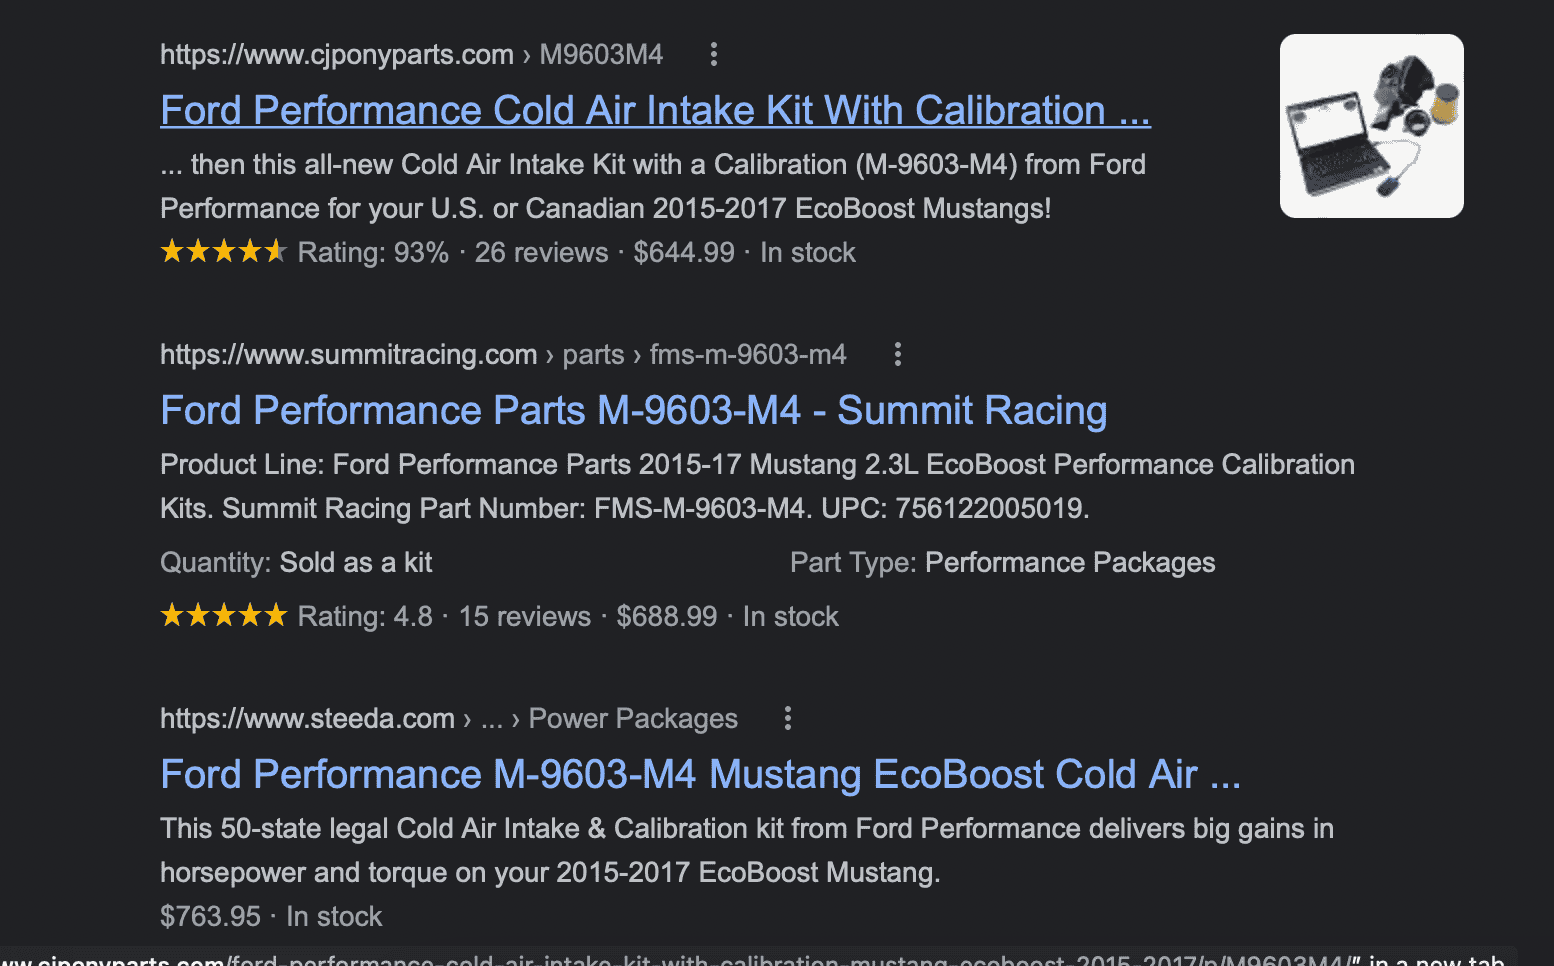Click the snippet beginning 'Product Line: Ford Performance Parts'
The width and height of the screenshot is (1554, 966).
click(x=757, y=486)
